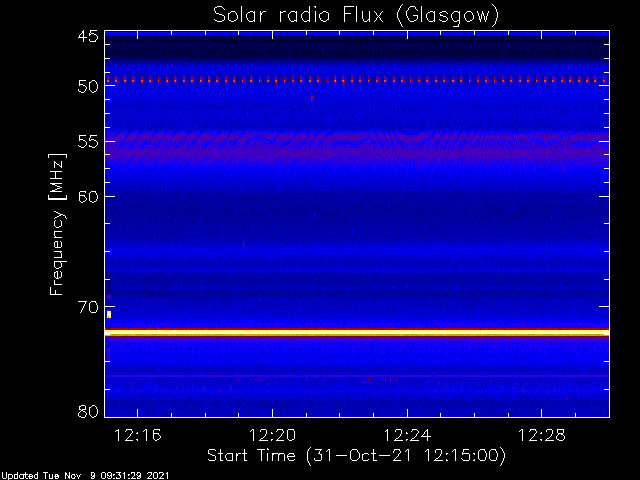
Task: Click the 12:16 time tick label
Action: 138,436
